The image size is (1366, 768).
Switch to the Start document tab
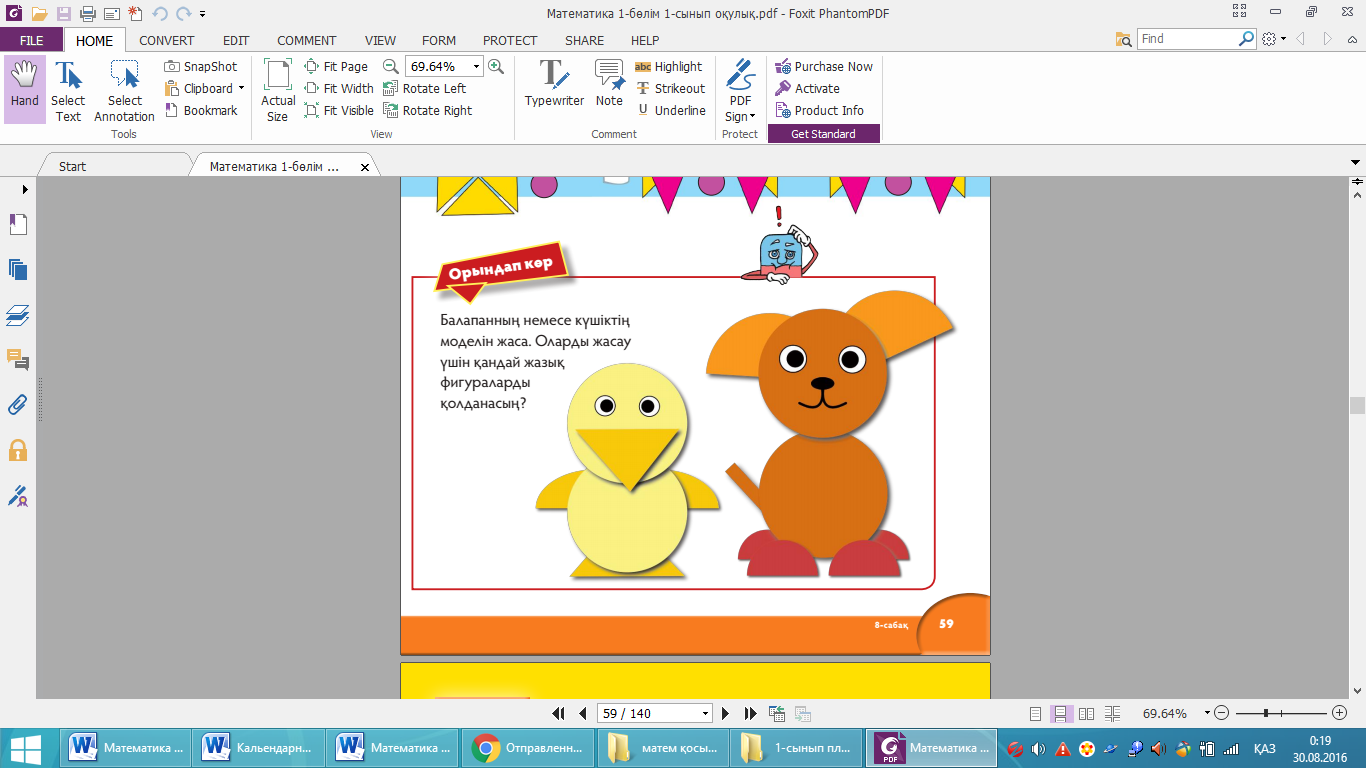pyautogui.click(x=72, y=166)
